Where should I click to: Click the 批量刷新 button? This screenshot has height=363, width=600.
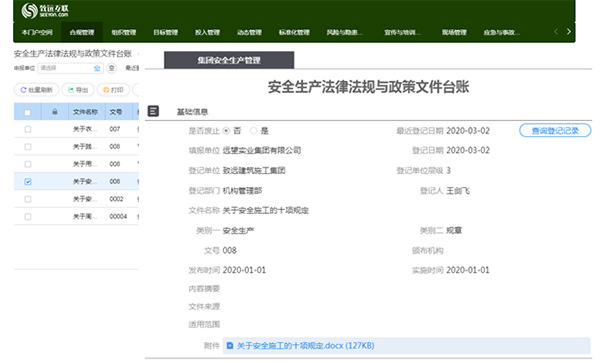(x=36, y=90)
